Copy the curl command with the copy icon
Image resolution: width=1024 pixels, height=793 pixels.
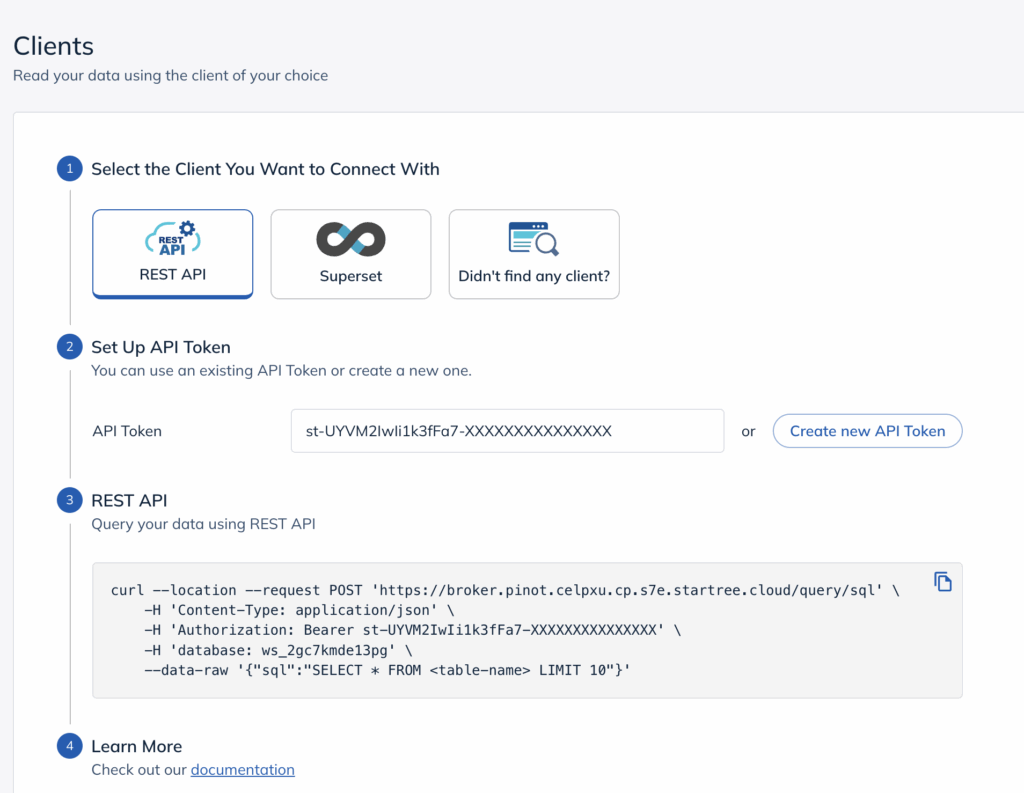[x=942, y=582]
